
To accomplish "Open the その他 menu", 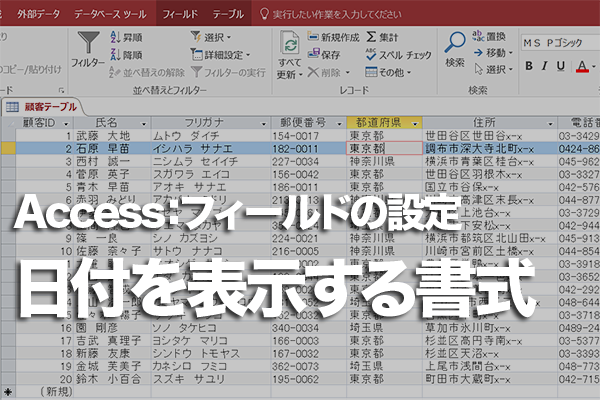I will (x=388, y=72).
